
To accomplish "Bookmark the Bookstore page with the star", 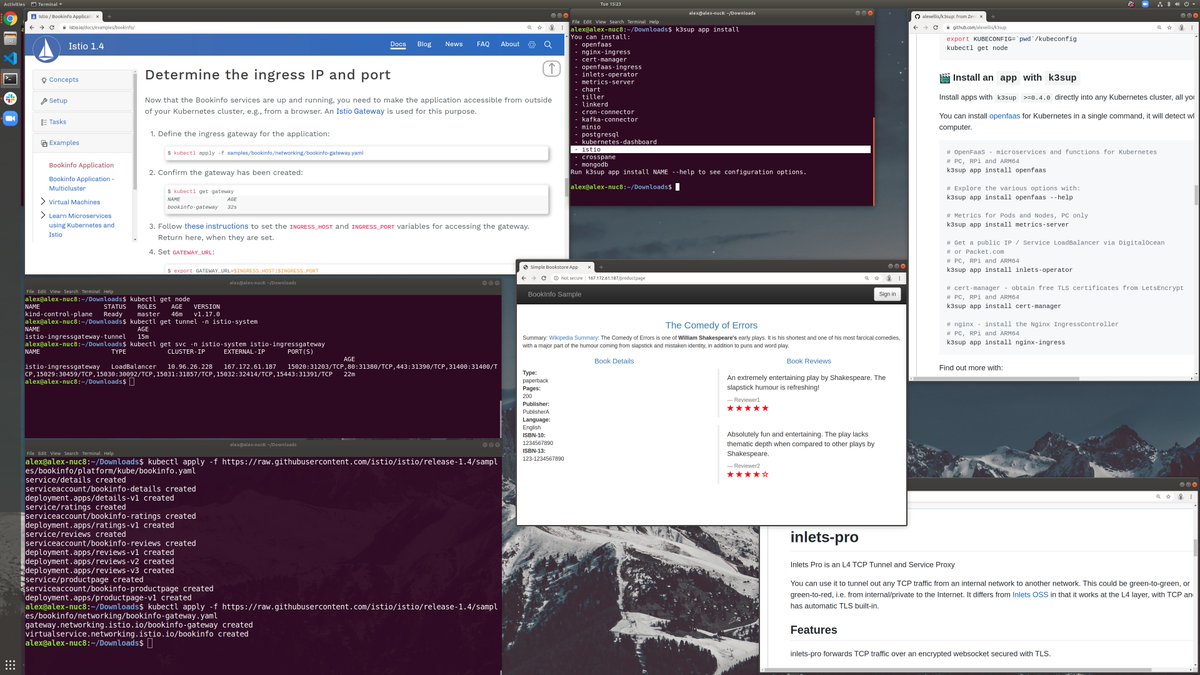I will [877, 278].
